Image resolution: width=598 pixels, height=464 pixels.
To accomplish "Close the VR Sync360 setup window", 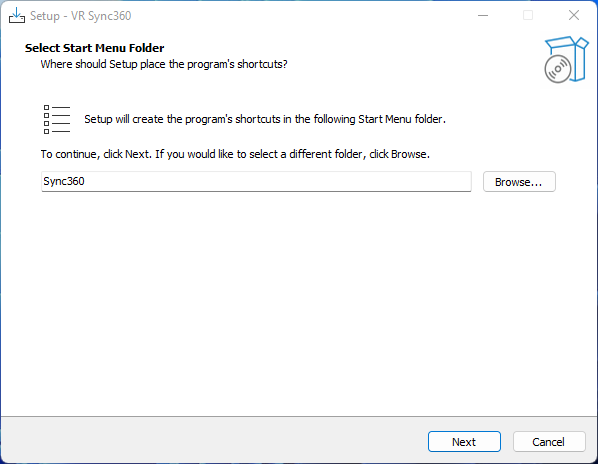I will click(574, 16).
